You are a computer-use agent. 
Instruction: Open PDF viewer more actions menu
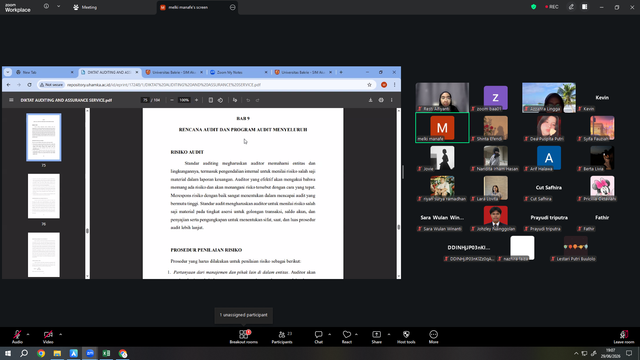pyautogui.click(x=392, y=100)
